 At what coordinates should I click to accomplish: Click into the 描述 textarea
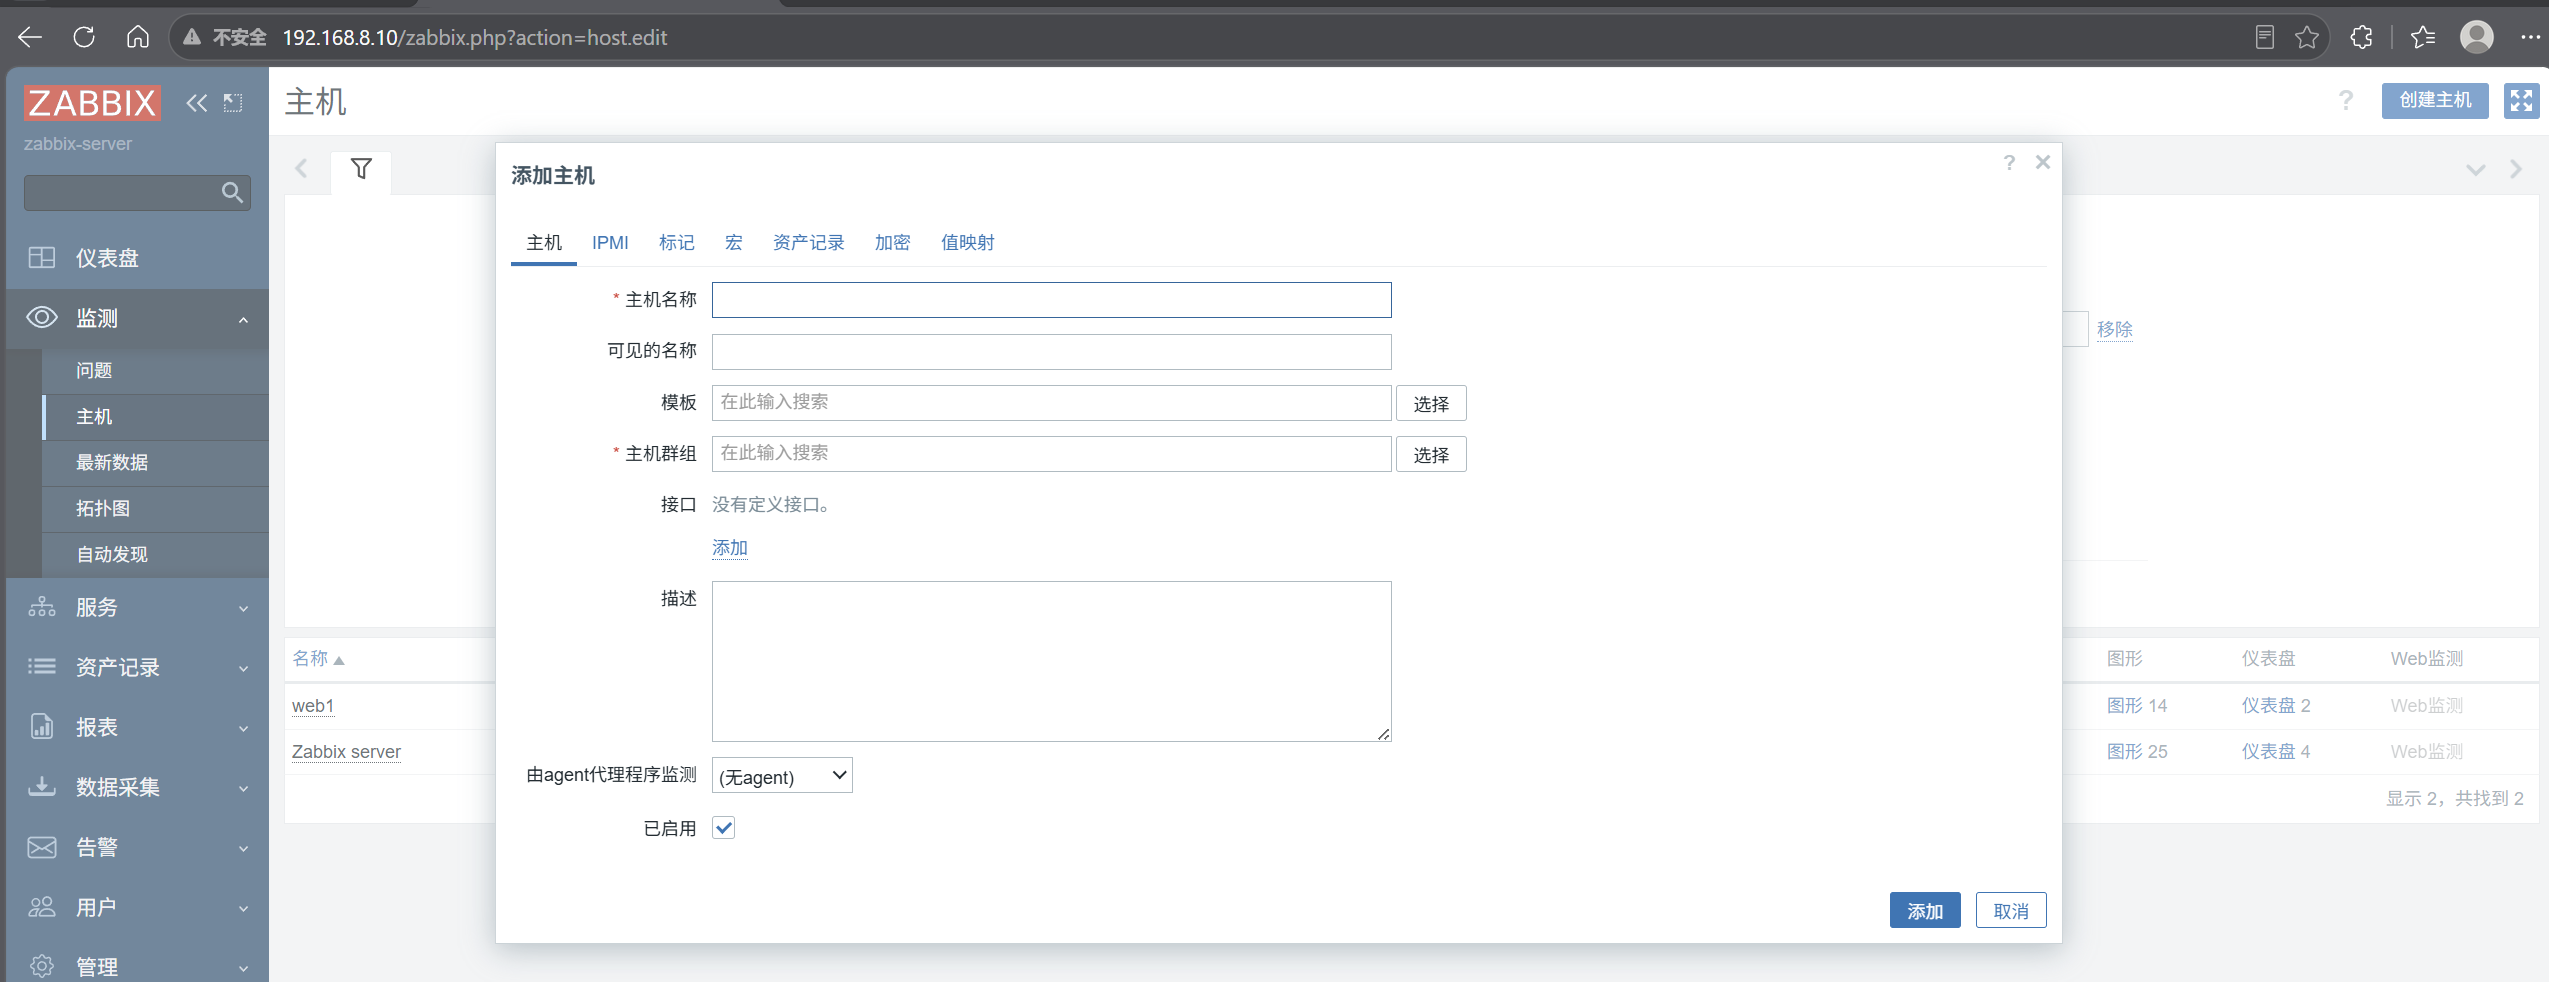[x=1051, y=661]
